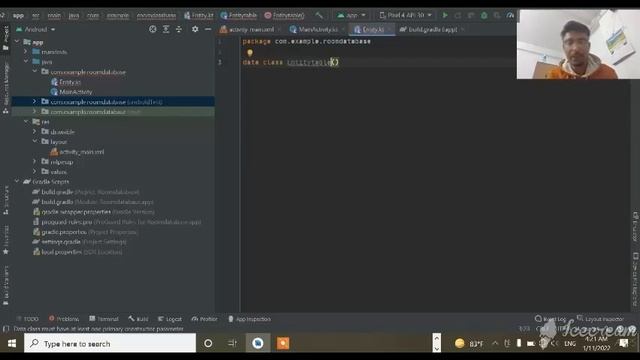This screenshot has height=360, width=640.
Task: Click Collapse All icon in Project panel
Action: [x=179, y=29]
